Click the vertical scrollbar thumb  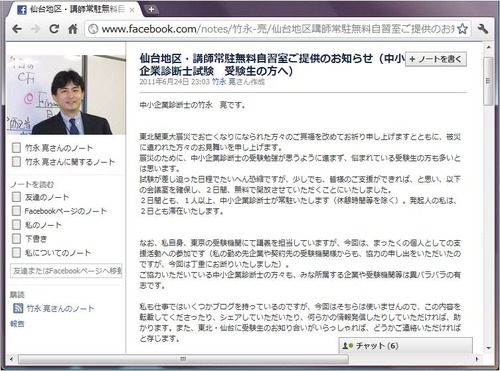point(488,81)
